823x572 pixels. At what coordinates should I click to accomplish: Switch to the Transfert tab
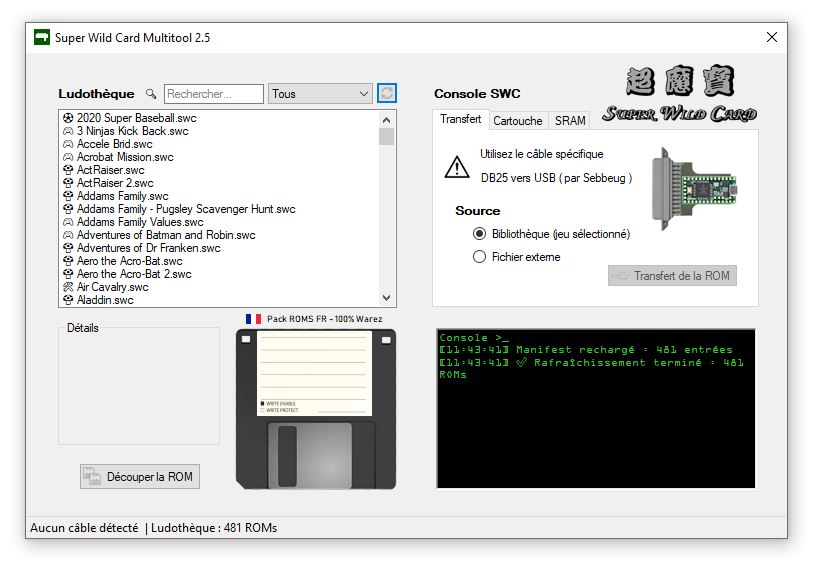(x=460, y=119)
